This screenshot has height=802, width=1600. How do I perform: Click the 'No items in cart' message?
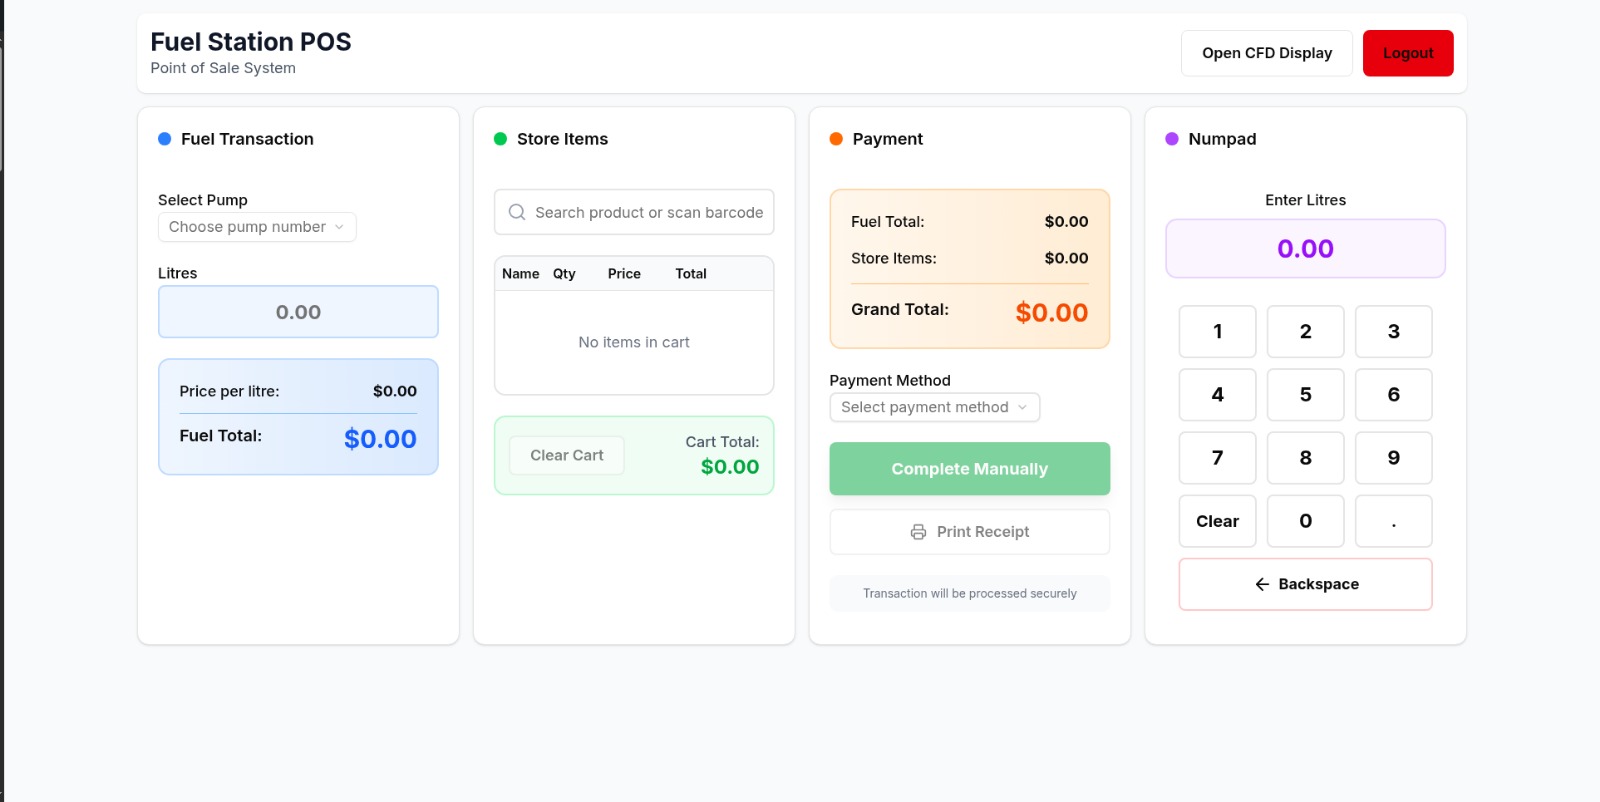pyautogui.click(x=634, y=342)
